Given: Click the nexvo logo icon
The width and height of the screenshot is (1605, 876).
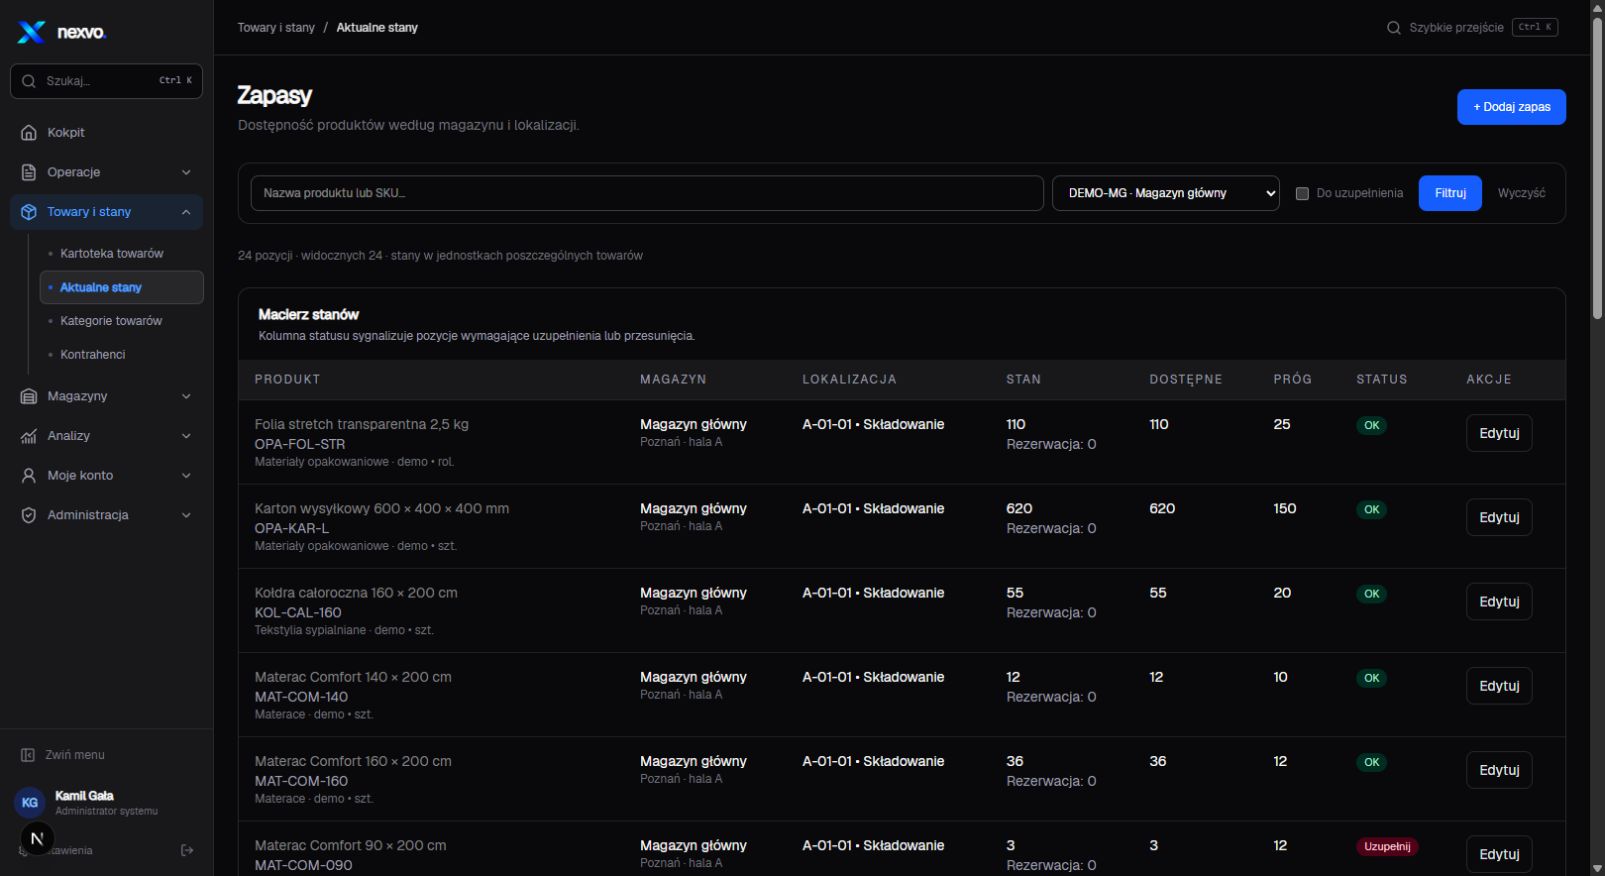Looking at the screenshot, I should 31,32.
